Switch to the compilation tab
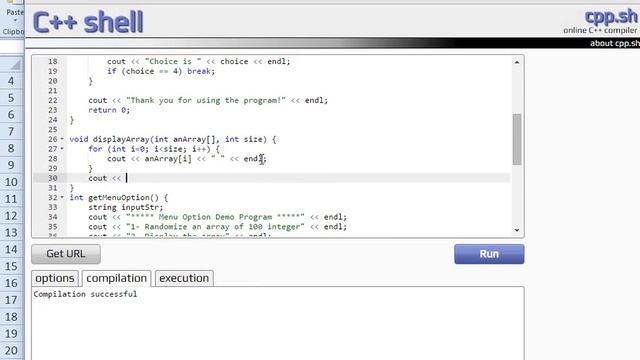 pyautogui.click(x=116, y=278)
